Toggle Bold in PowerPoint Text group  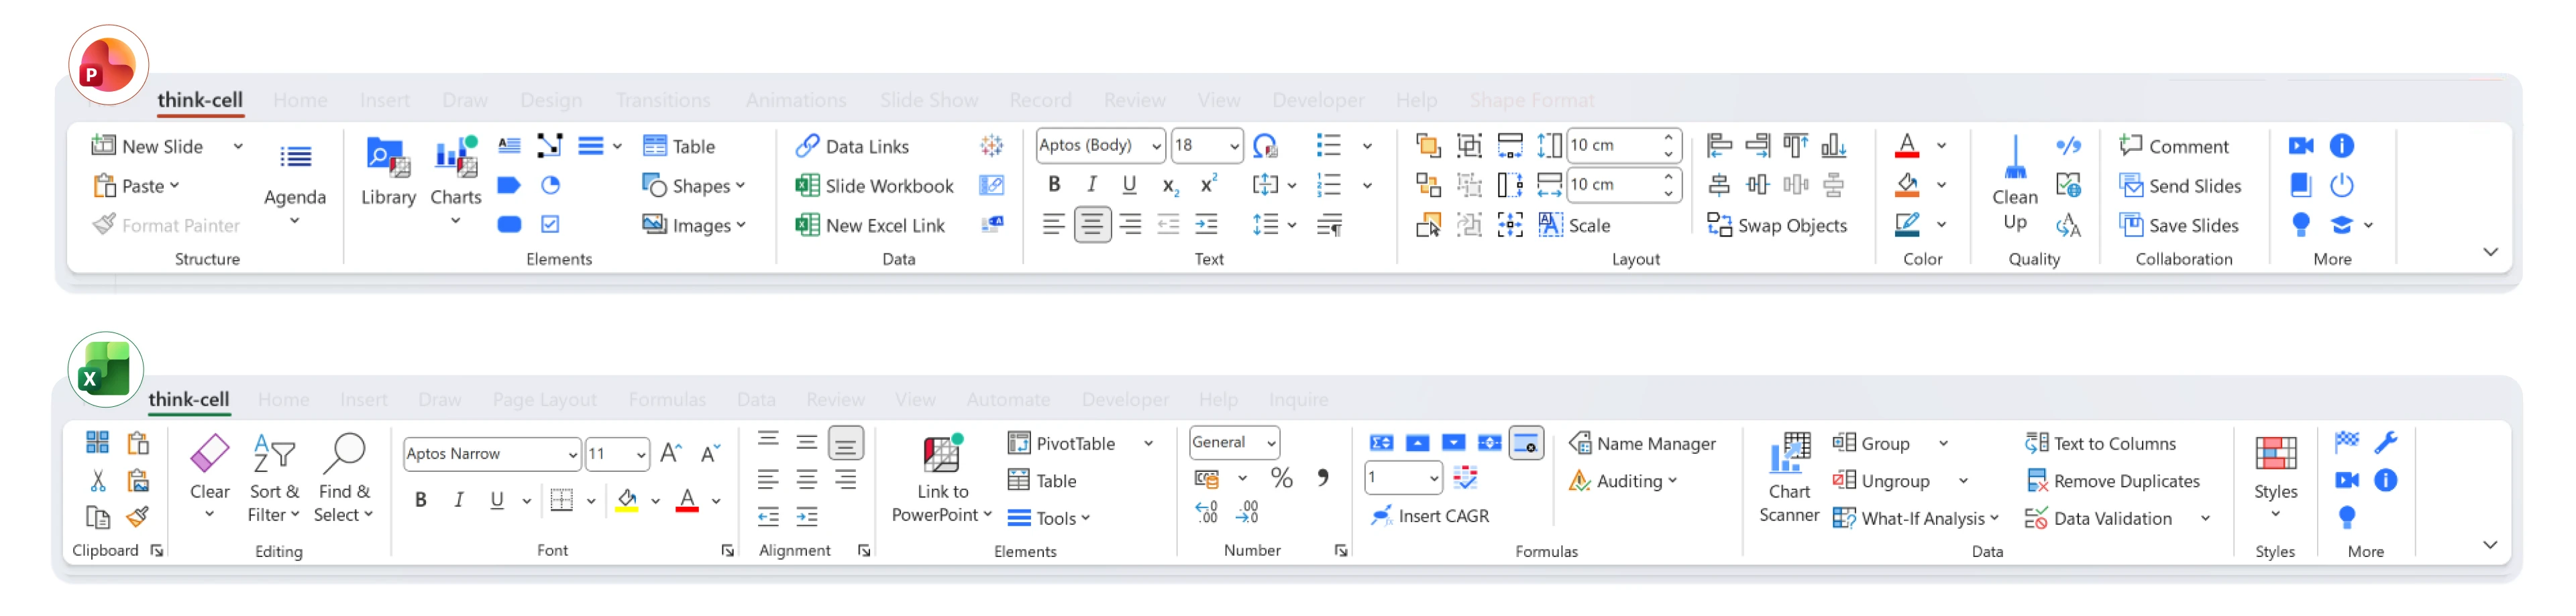1053,185
